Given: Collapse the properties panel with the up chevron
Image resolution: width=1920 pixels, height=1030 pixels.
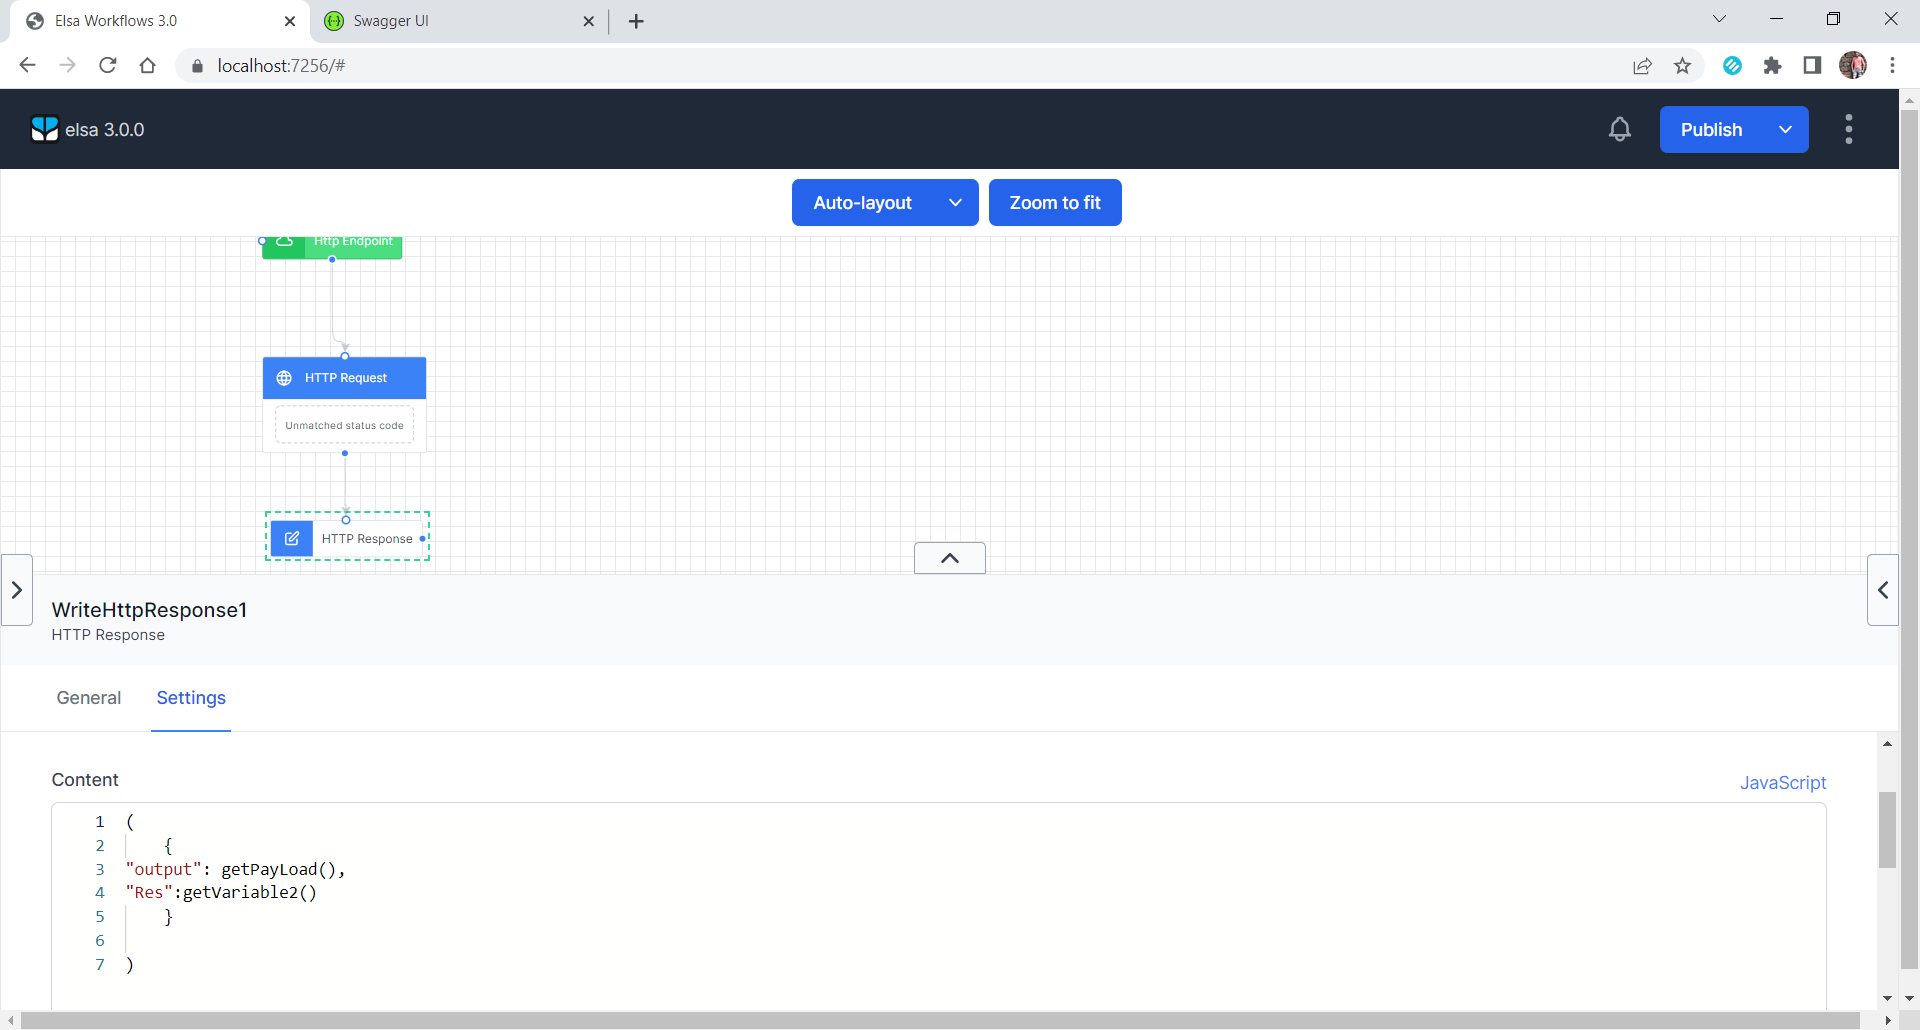Looking at the screenshot, I should (950, 558).
